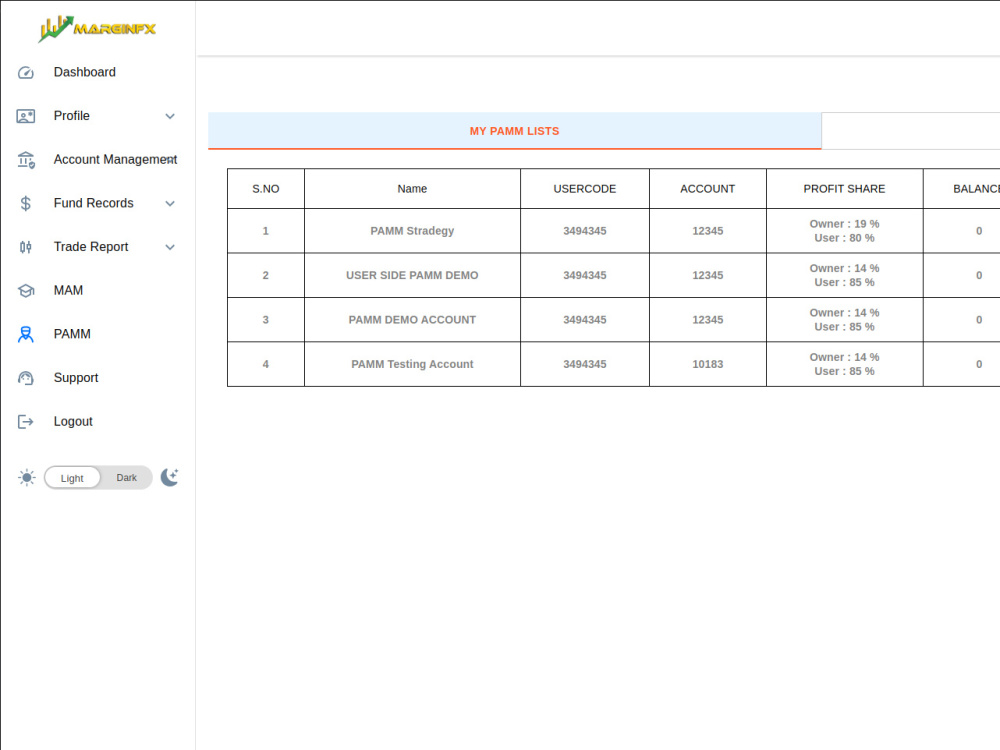Click the MAM graduation cap icon

coord(26,291)
